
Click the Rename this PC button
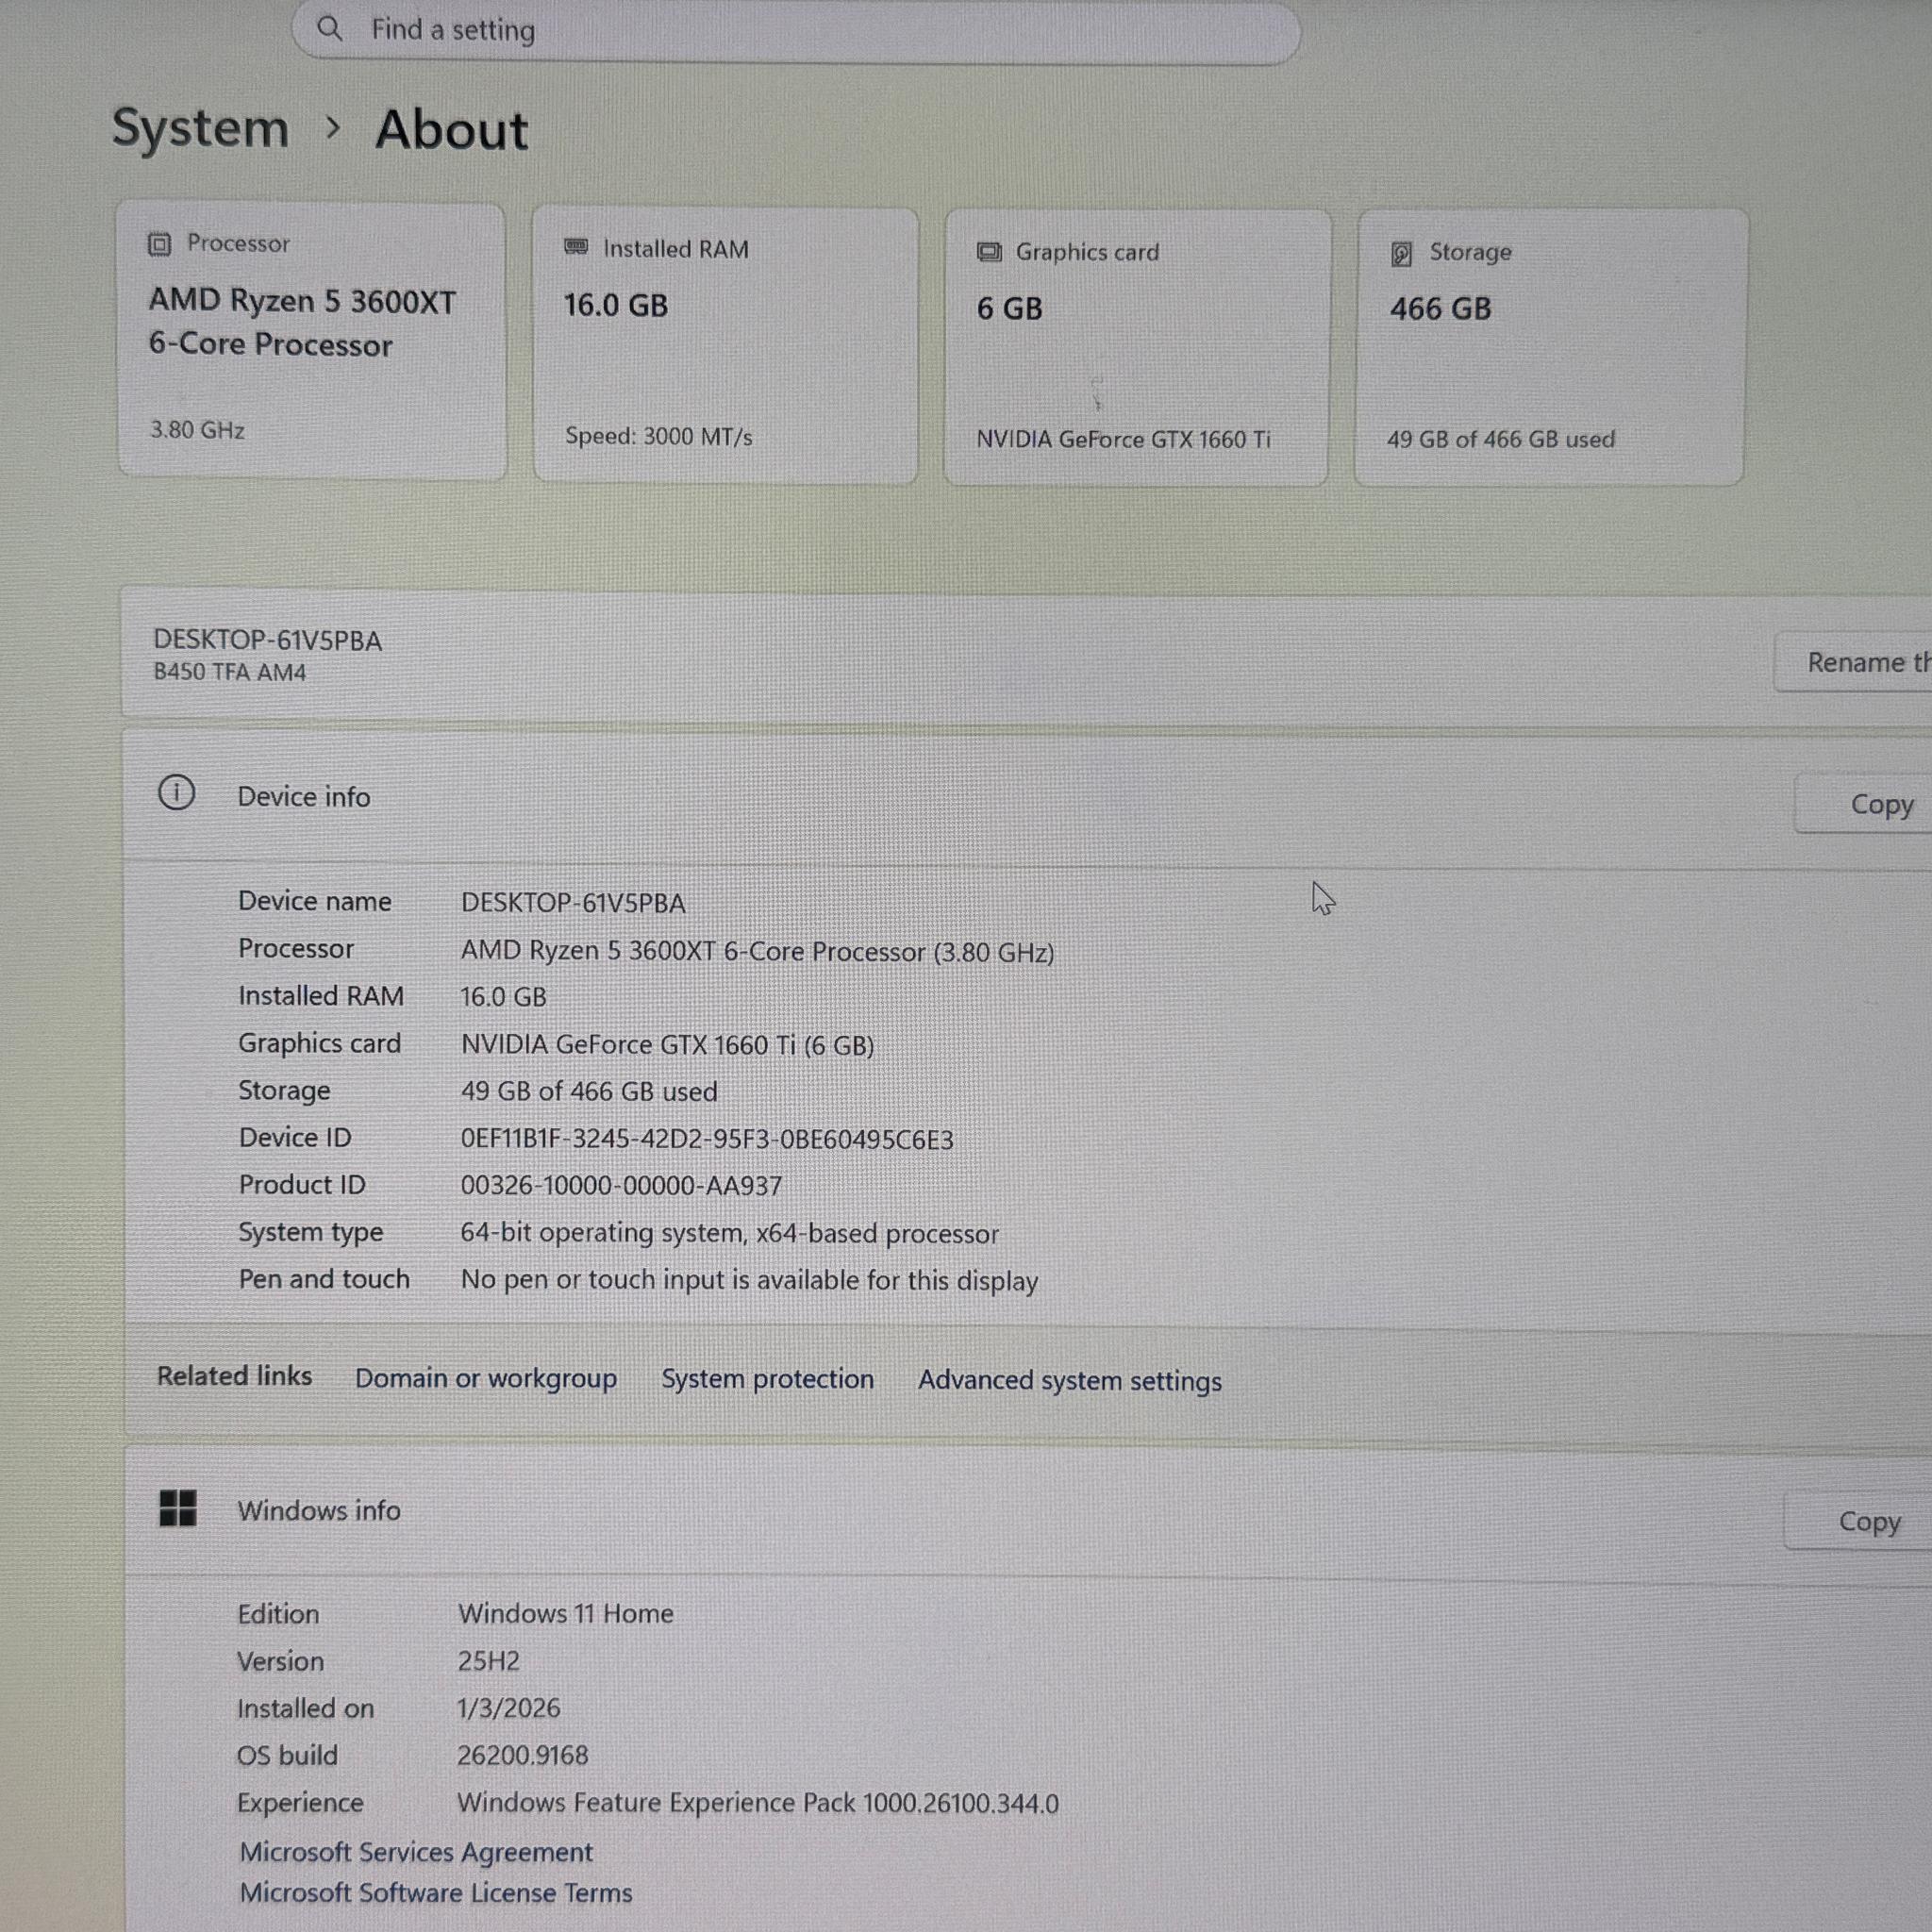coord(1853,662)
